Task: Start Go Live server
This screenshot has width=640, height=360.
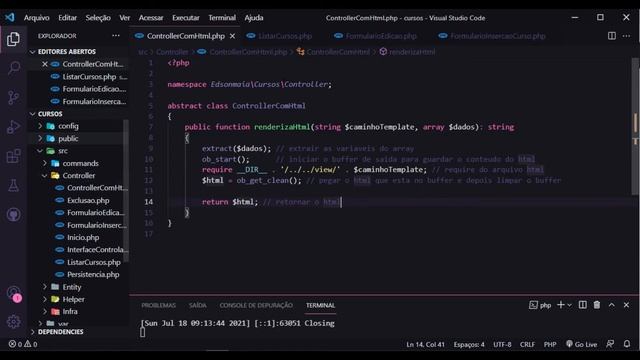Action: [581, 344]
